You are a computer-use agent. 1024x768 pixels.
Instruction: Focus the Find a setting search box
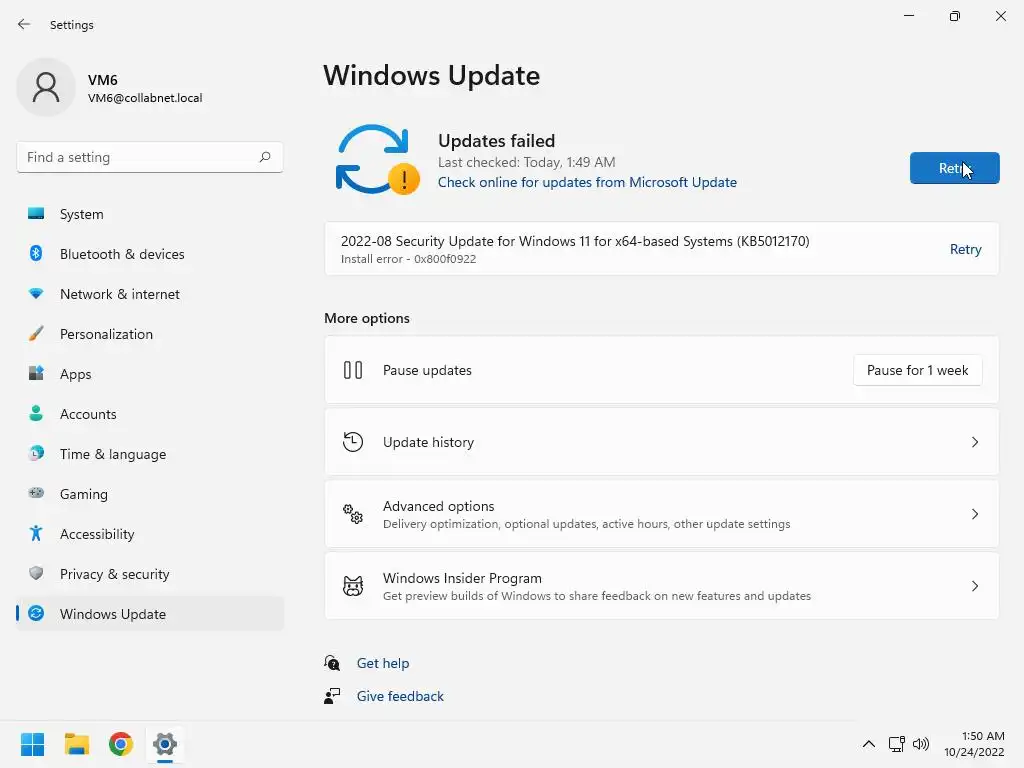pyautogui.click(x=140, y=157)
